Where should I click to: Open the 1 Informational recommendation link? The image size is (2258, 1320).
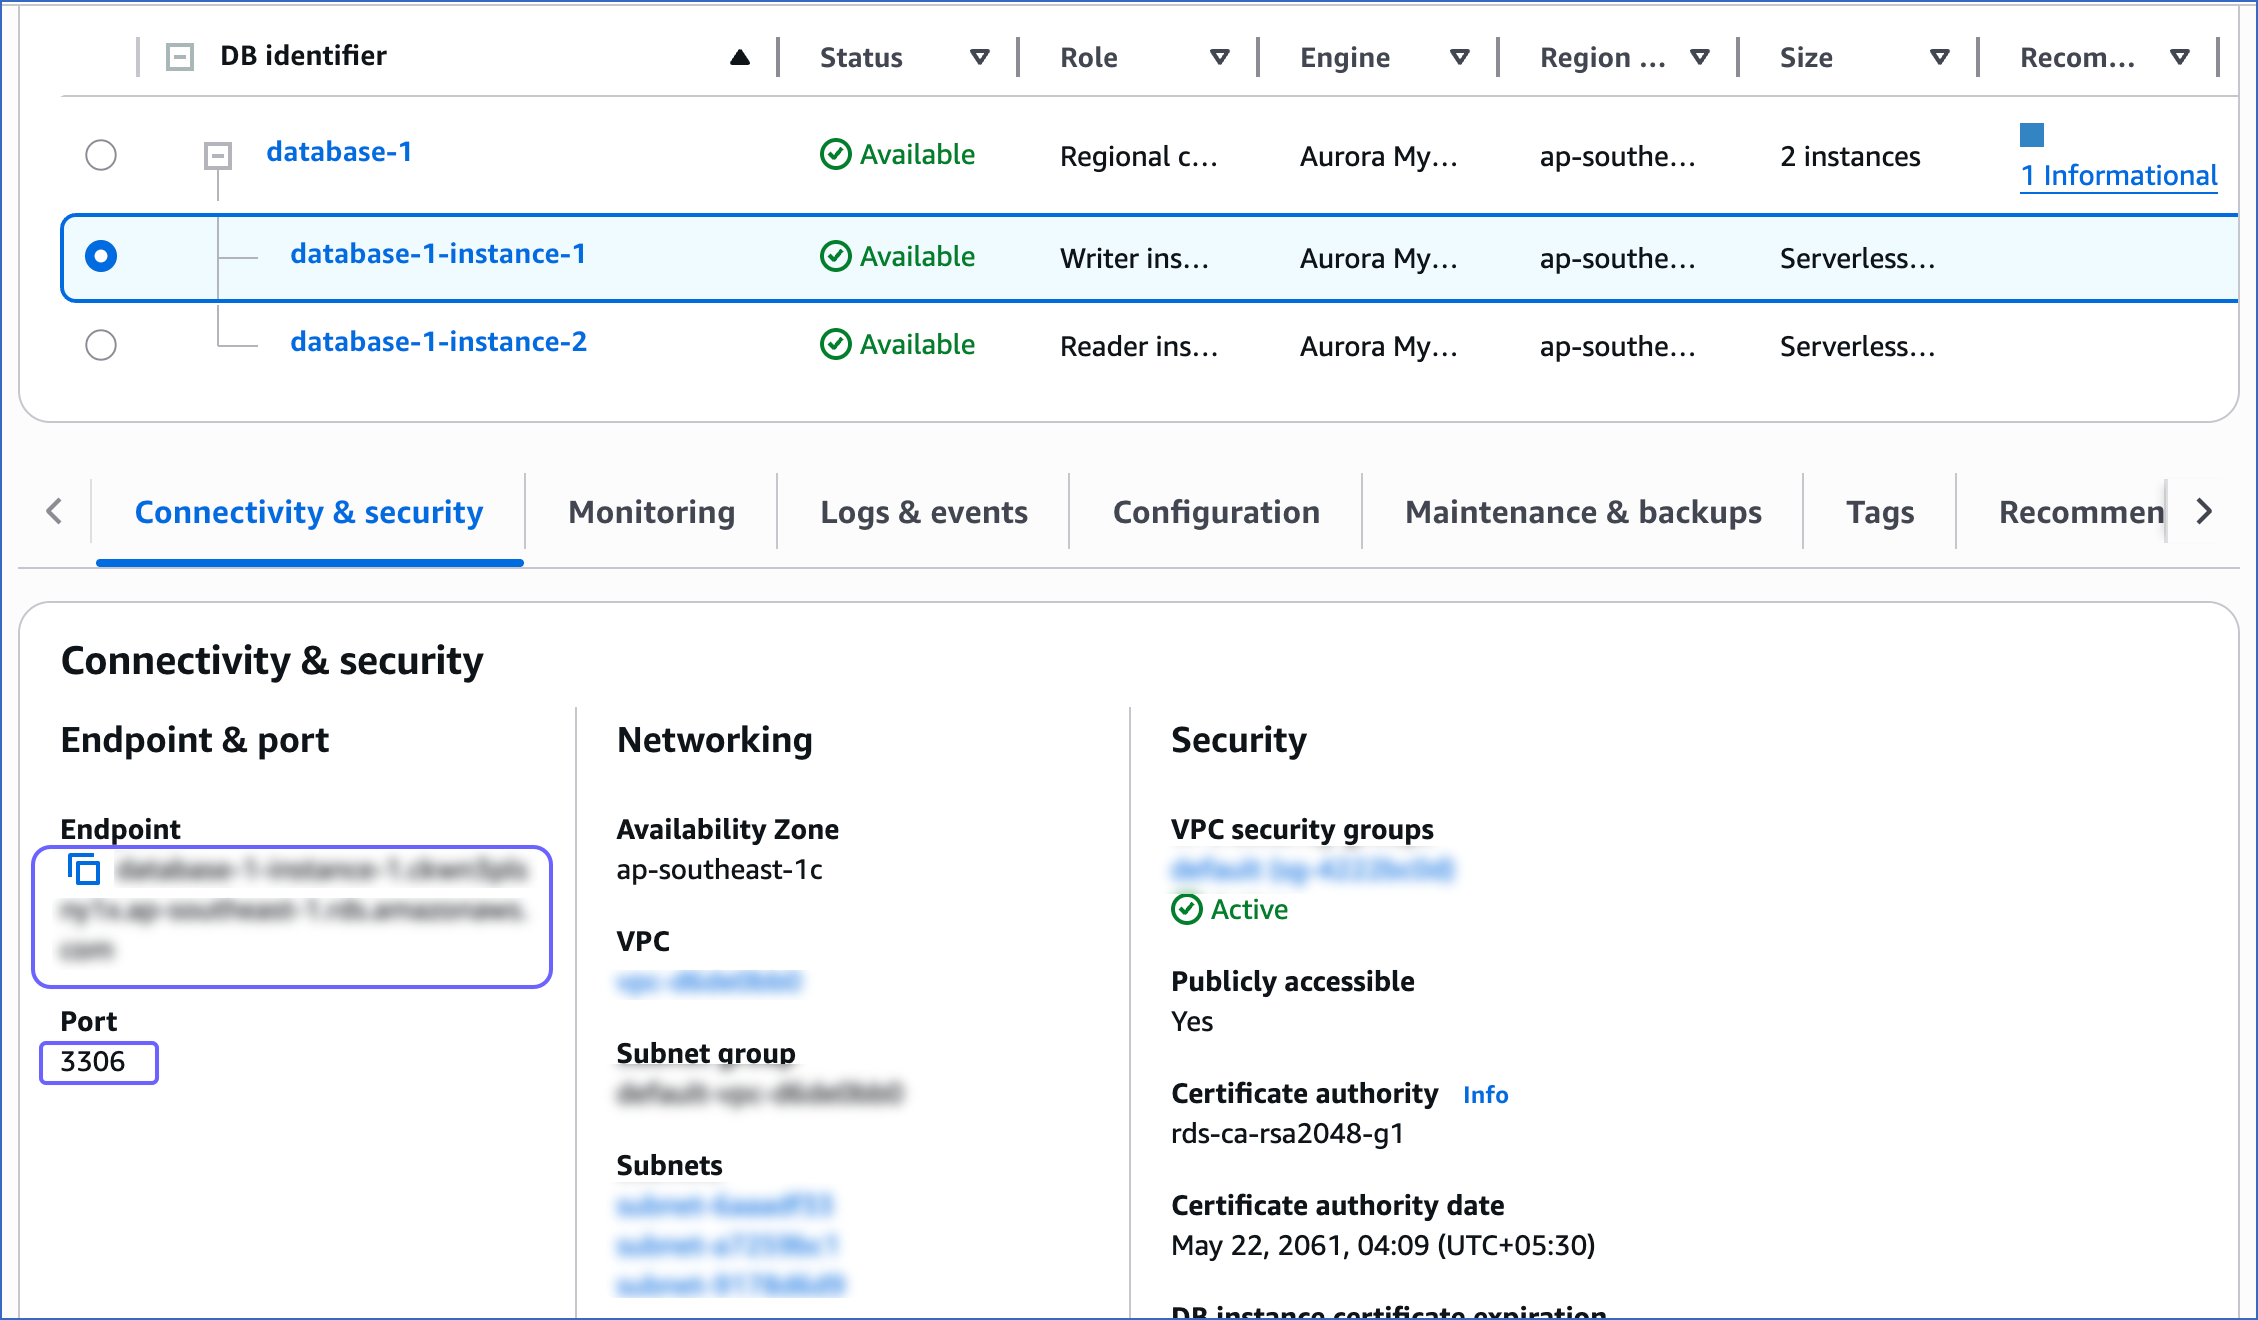tap(2119, 176)
